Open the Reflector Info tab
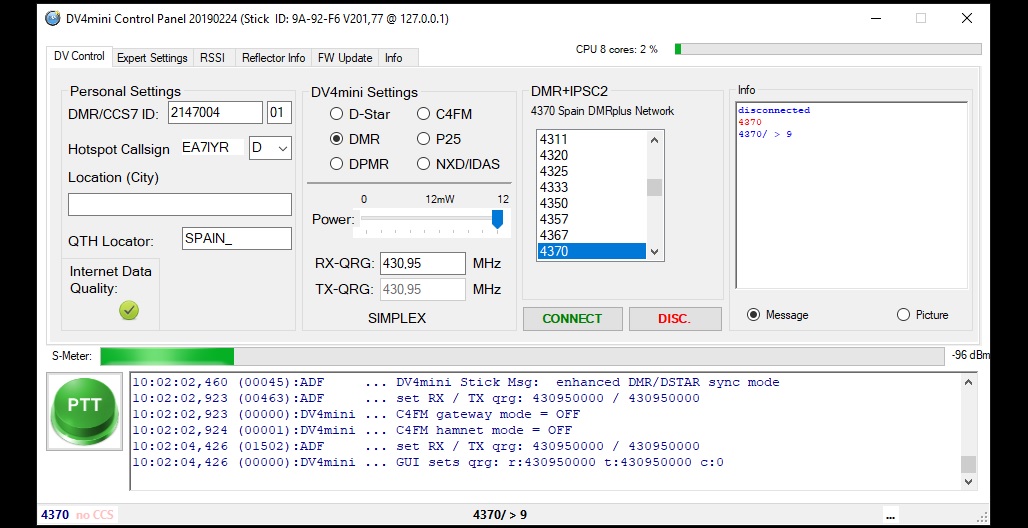 273,58
